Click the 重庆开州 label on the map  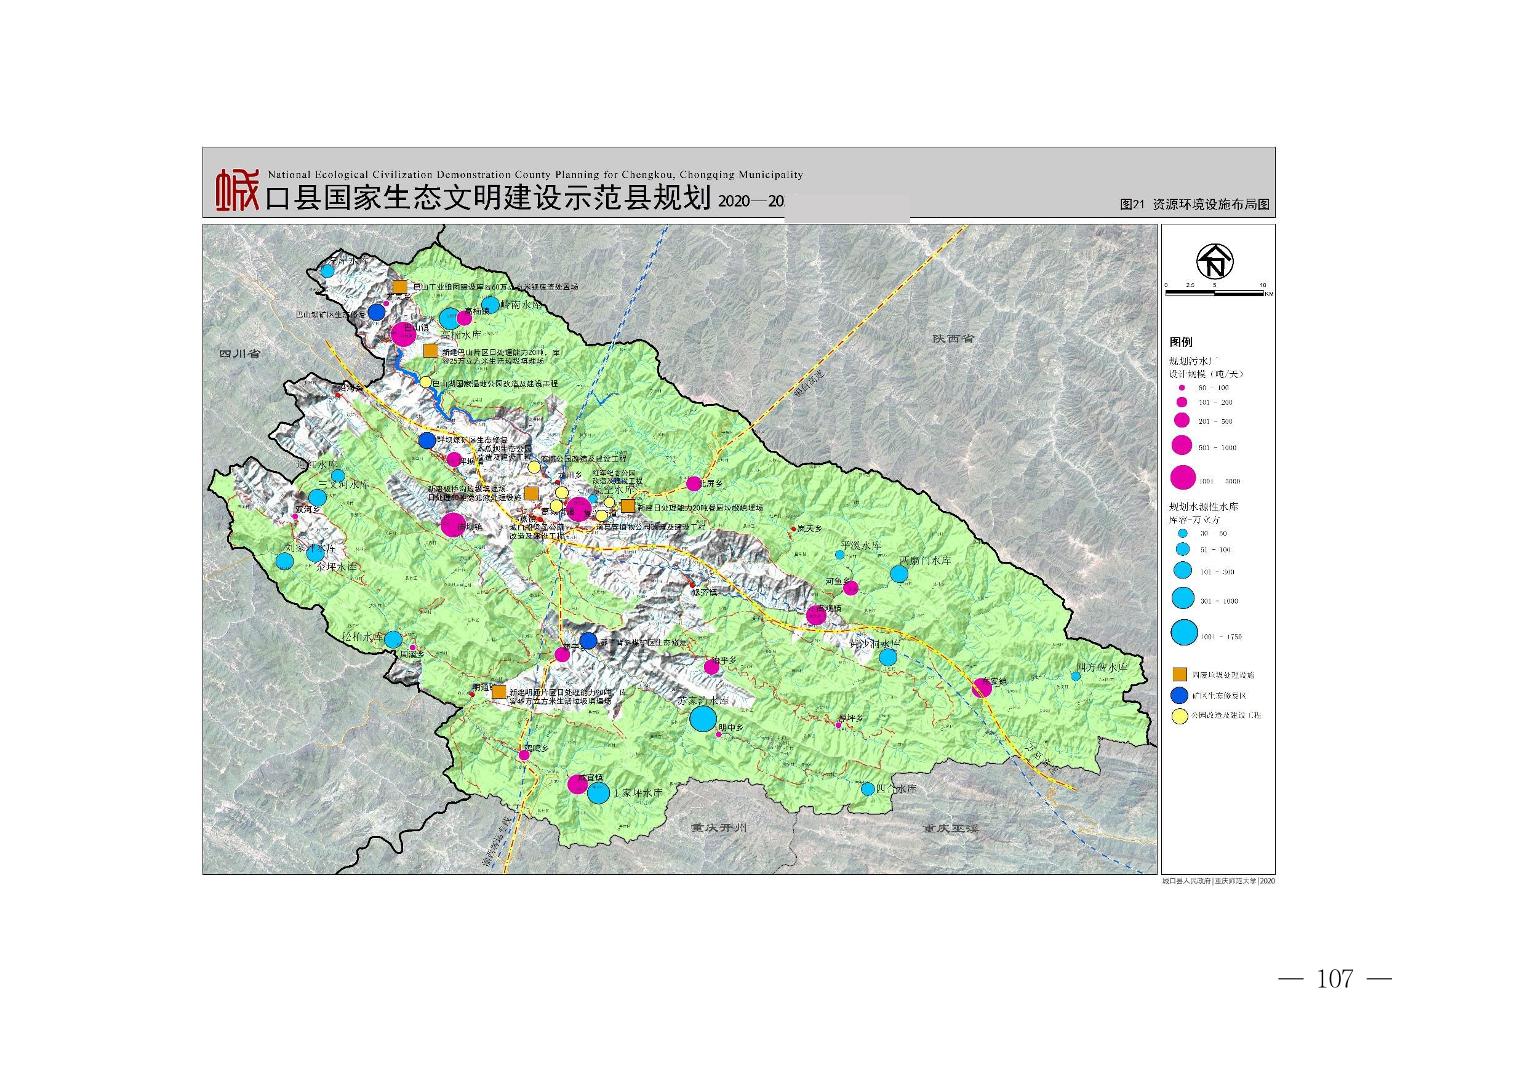pos(719,829)
